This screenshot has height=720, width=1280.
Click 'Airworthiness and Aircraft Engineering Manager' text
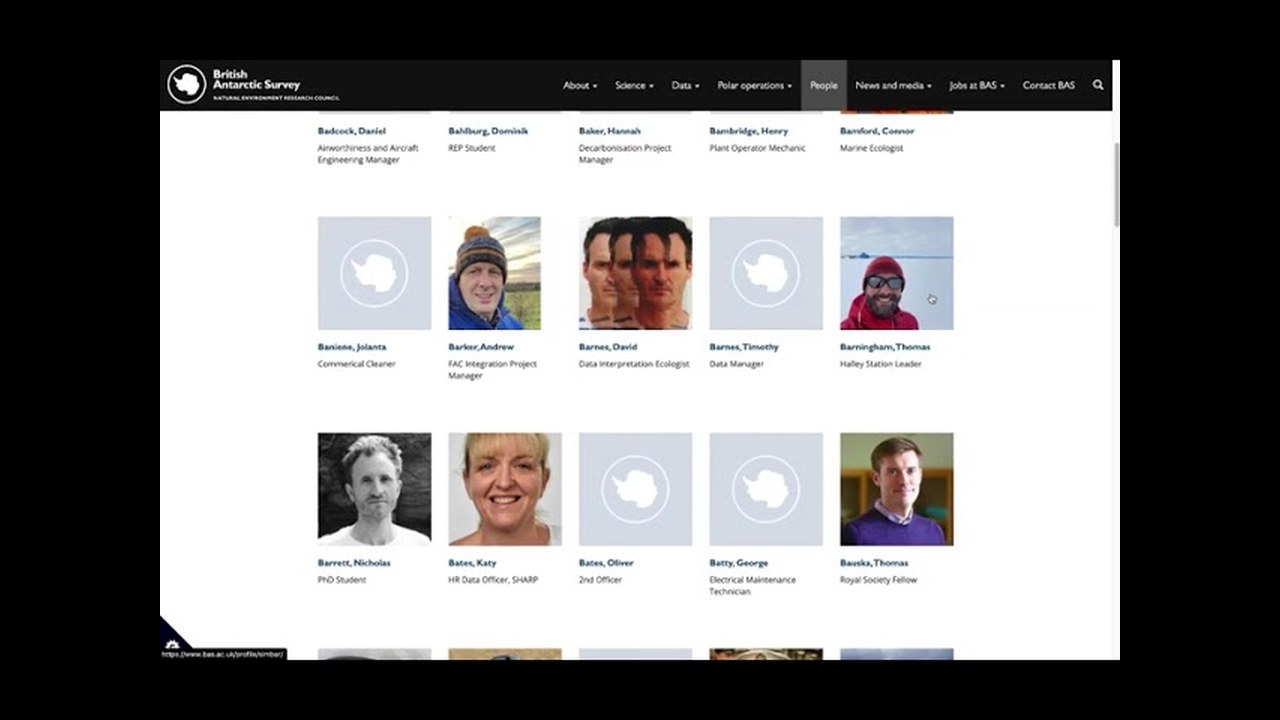tap(368, 154)
